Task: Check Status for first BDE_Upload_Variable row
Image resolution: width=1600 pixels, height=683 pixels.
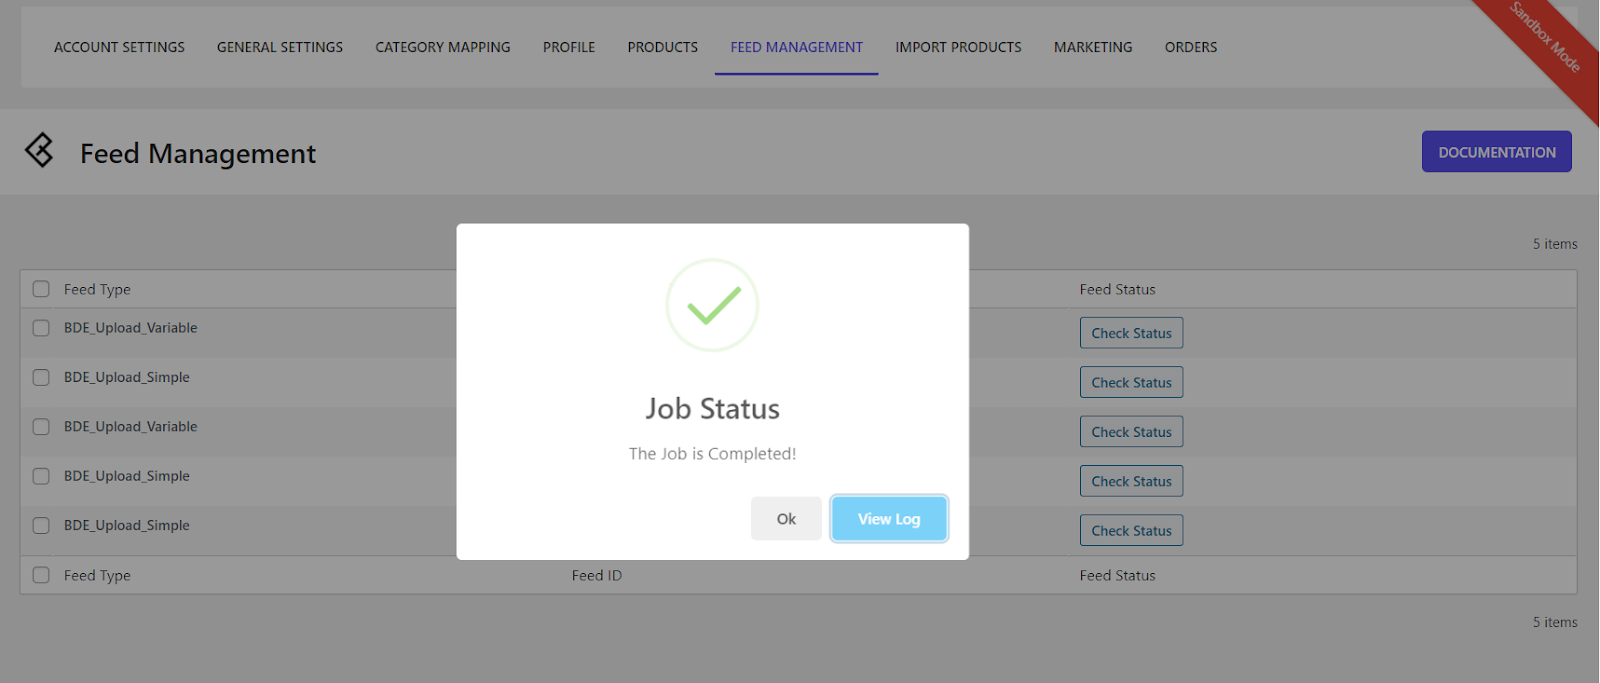Action: 1131,333
